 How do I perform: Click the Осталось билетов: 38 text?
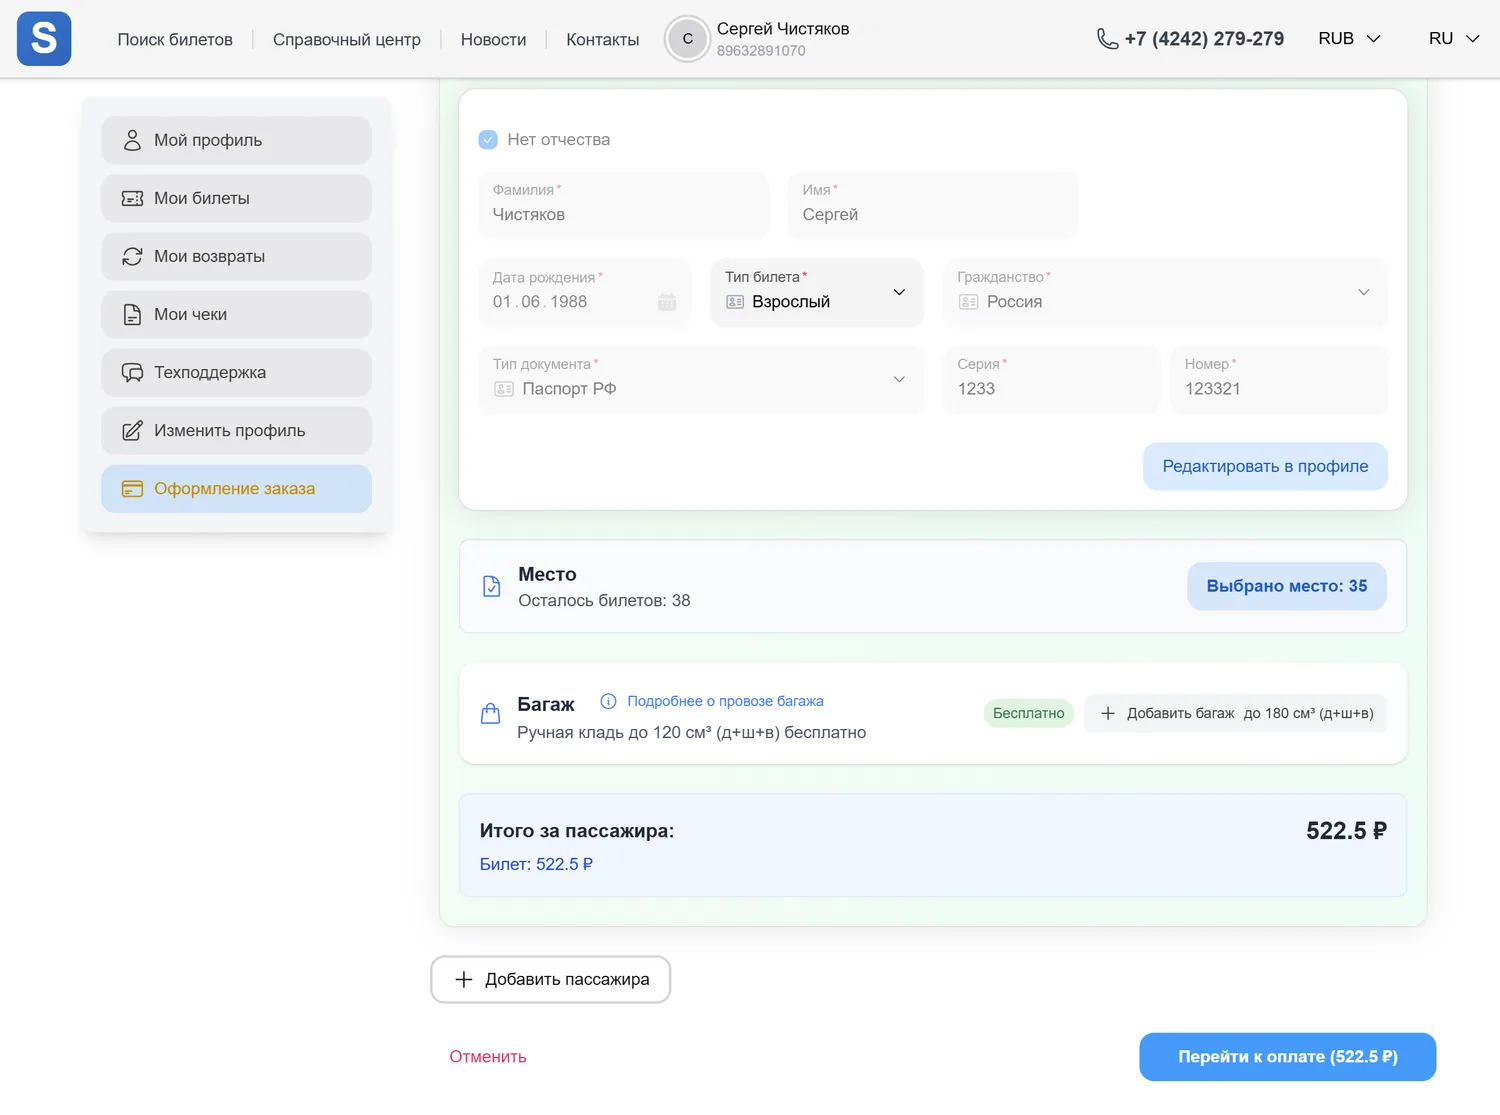coord(604,601)
